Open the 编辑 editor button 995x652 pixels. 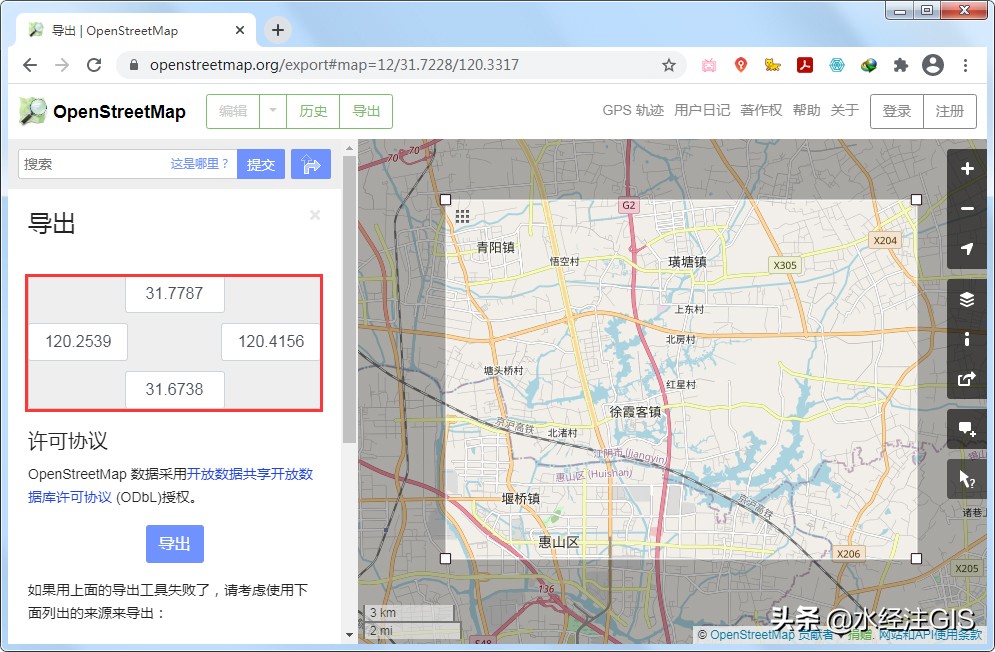[233, 111]
